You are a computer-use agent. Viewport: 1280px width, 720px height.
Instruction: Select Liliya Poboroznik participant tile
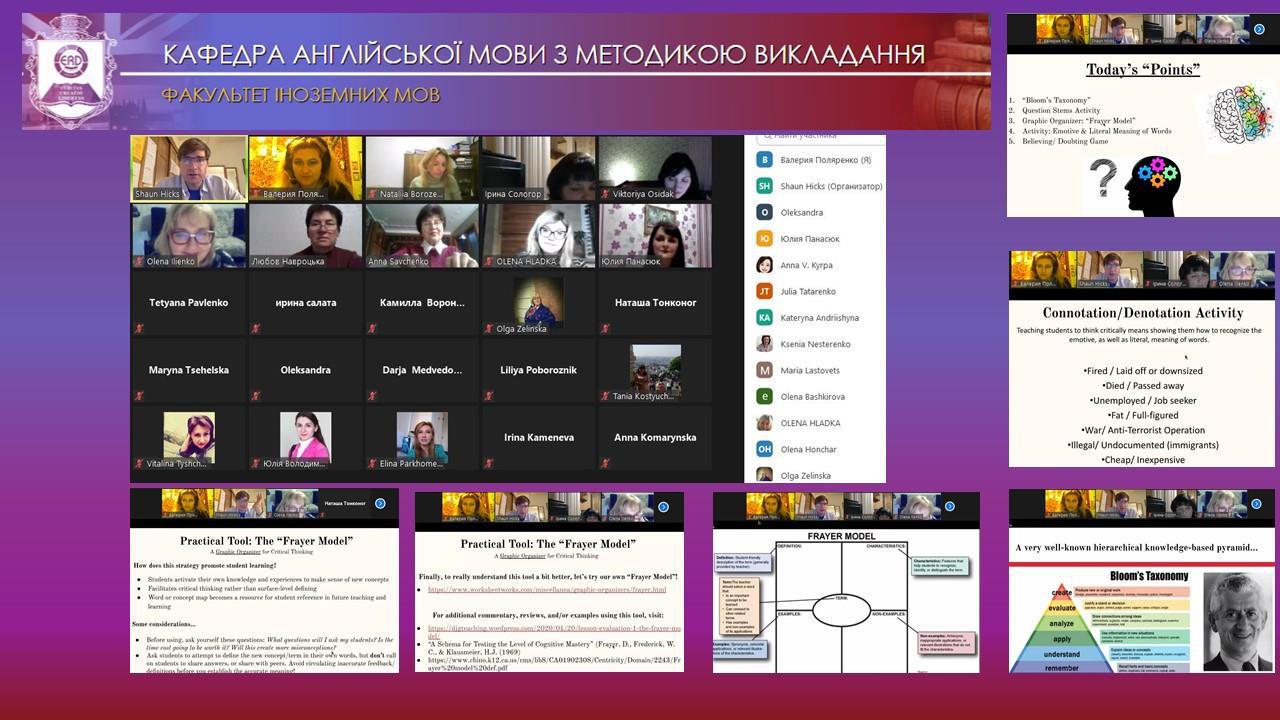tap(539, 370)
